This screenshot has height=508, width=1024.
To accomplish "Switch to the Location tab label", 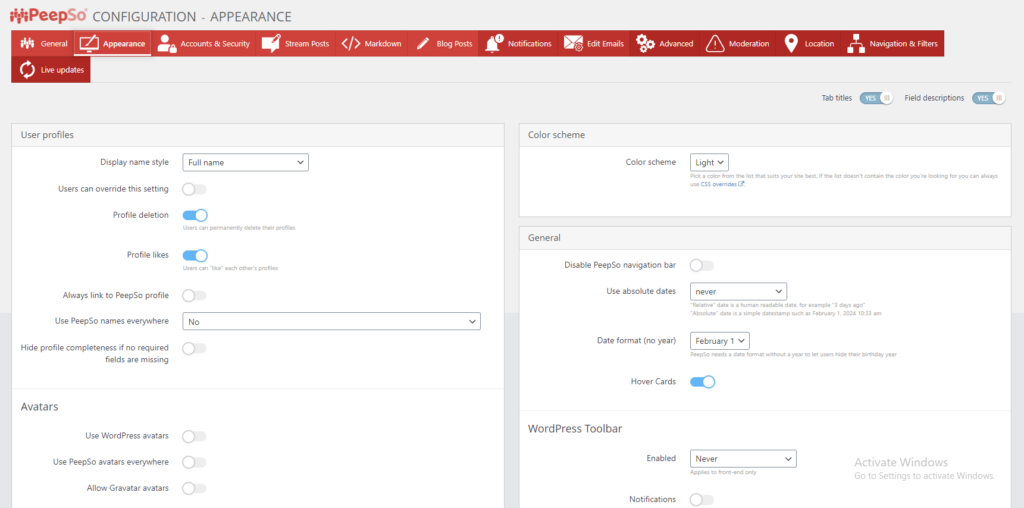I will (819, 44).
